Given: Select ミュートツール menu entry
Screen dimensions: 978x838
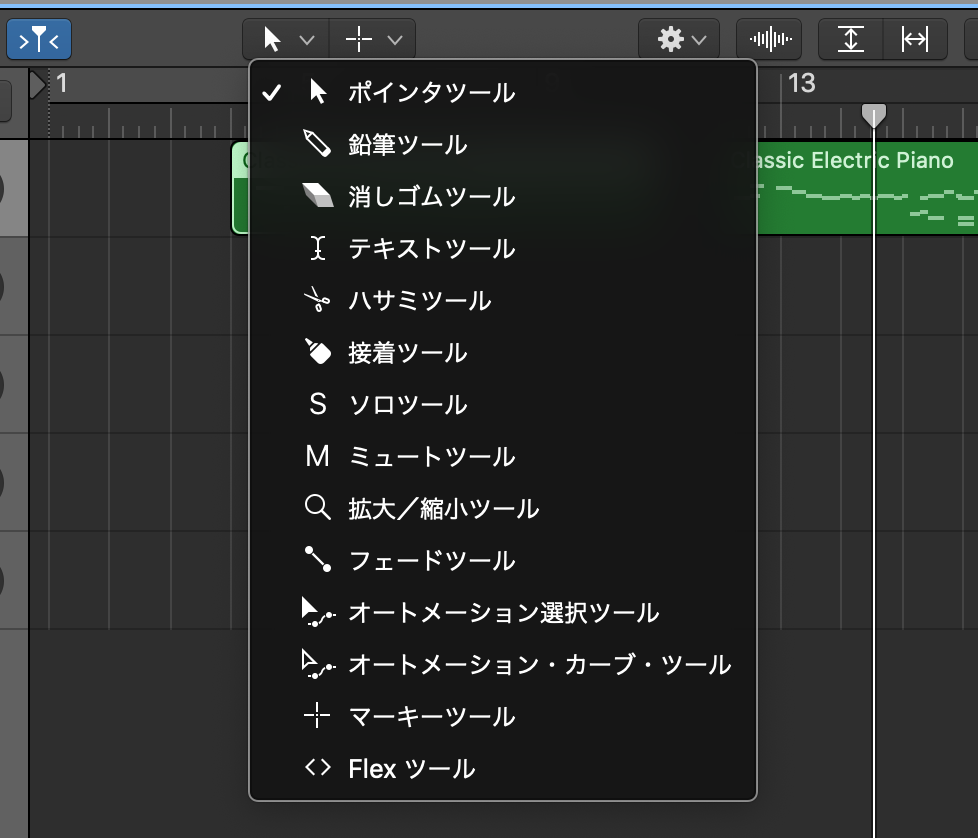Looking at the screenshot, I should (x=431, y=457).
